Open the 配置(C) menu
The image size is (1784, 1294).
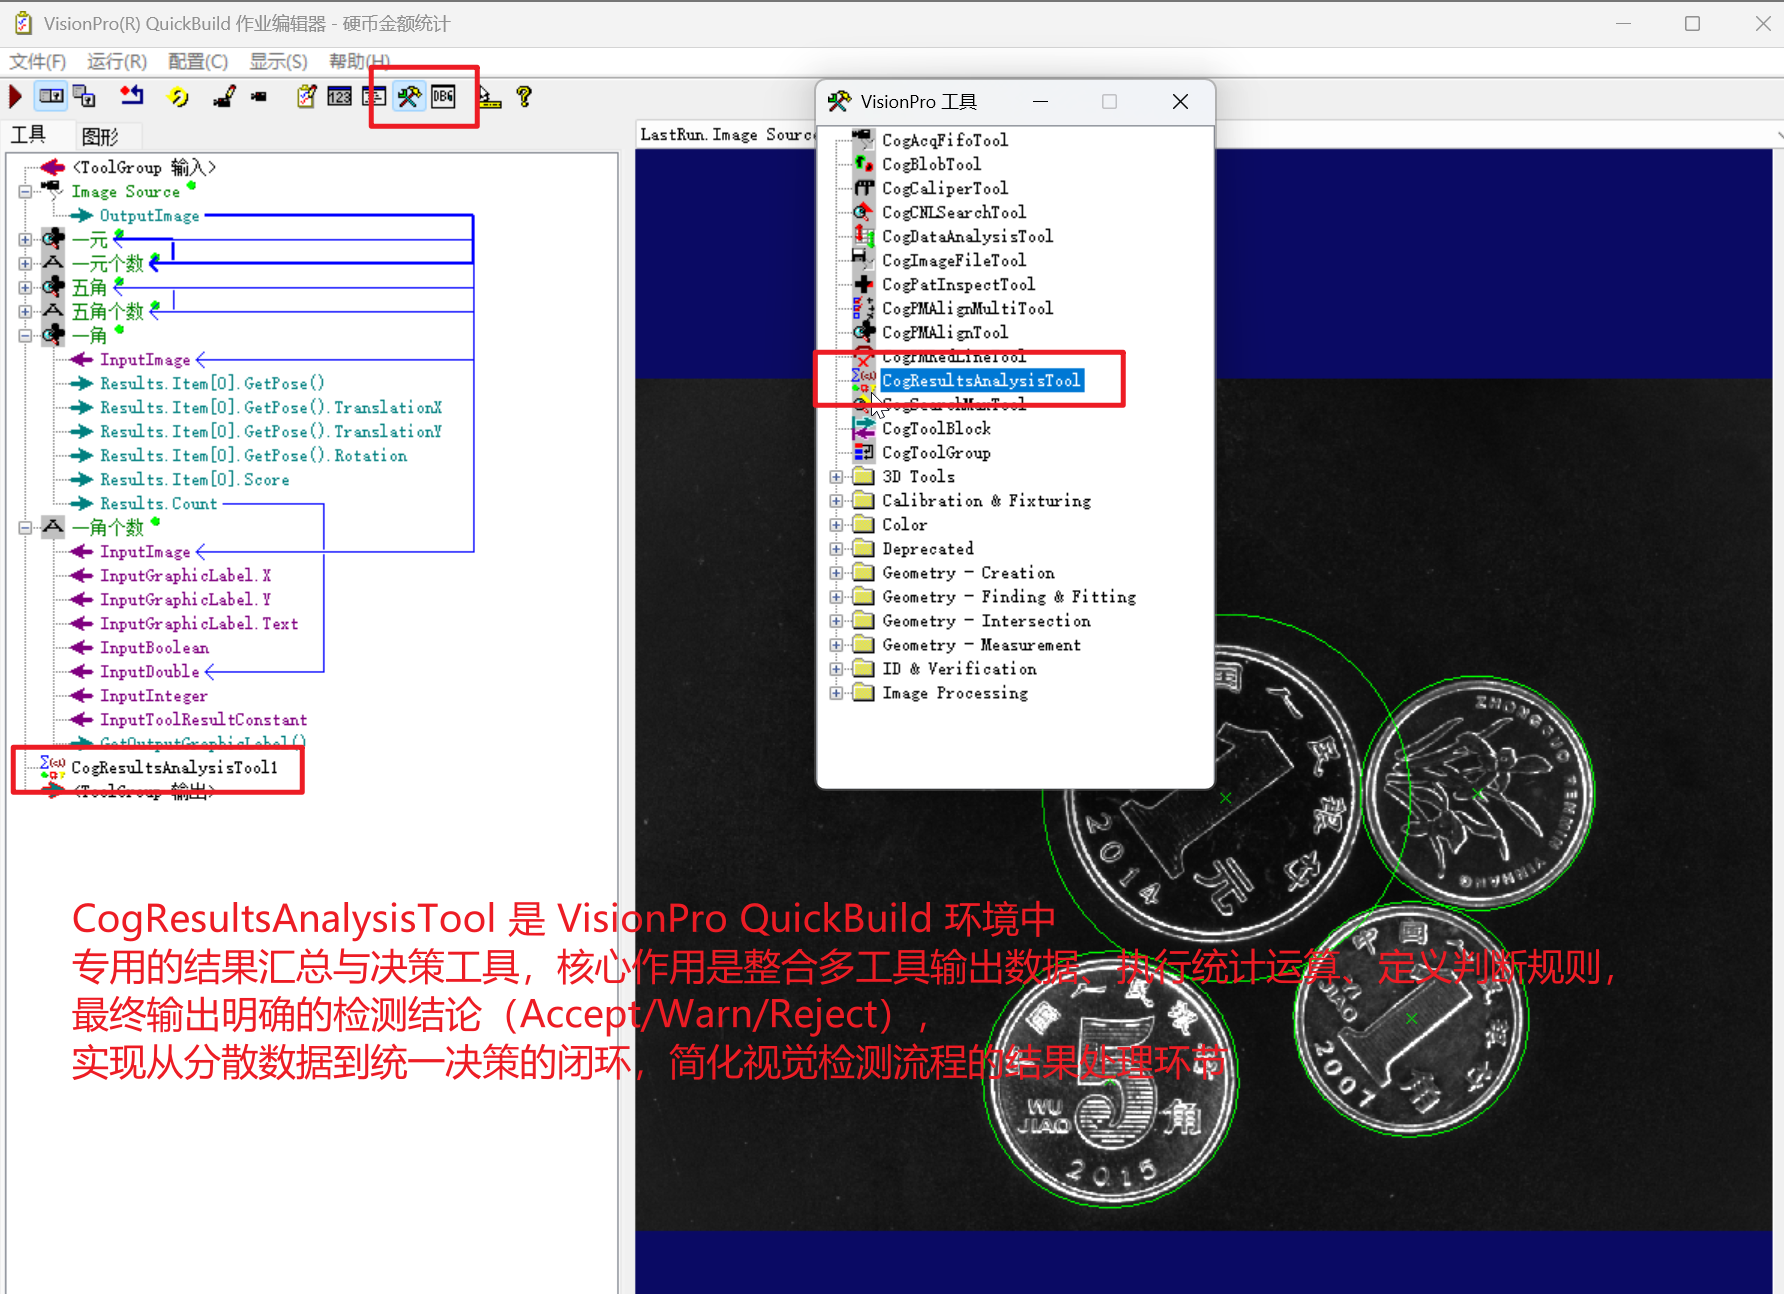click(x=198, y=61)
